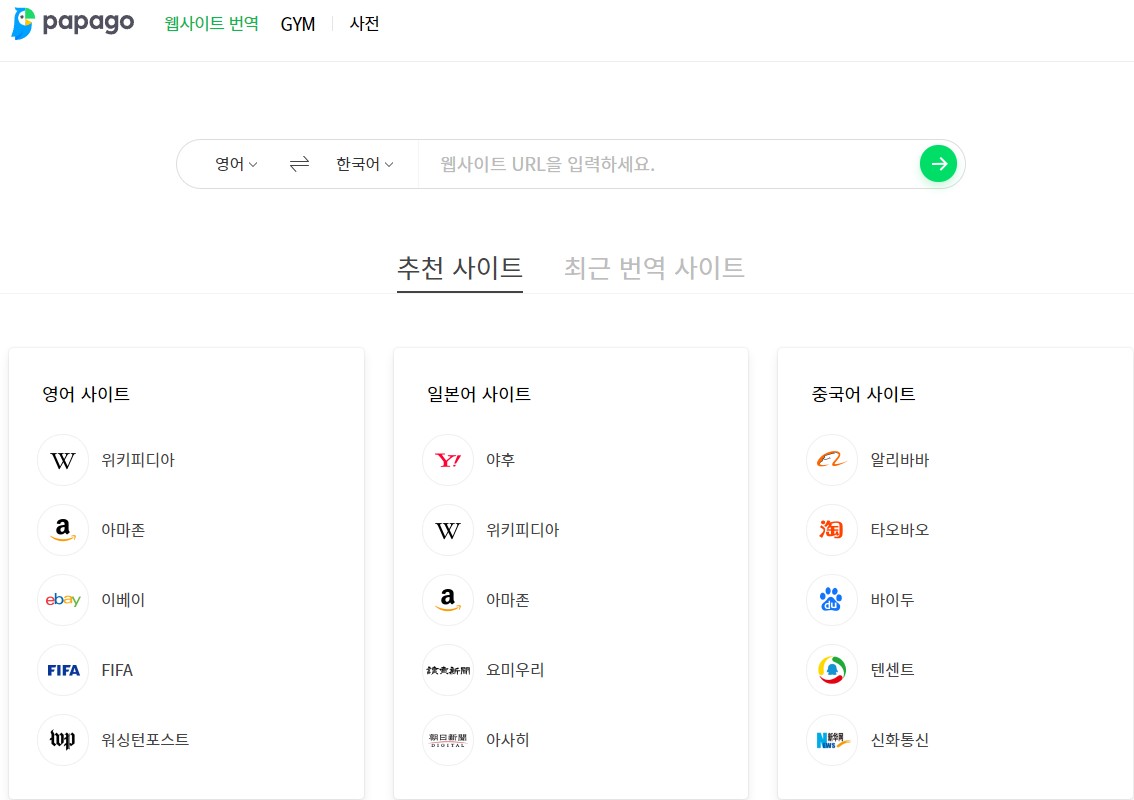The image size is (1134, 800).
Task: Open the GYM menu item
Action: [298, 24]
